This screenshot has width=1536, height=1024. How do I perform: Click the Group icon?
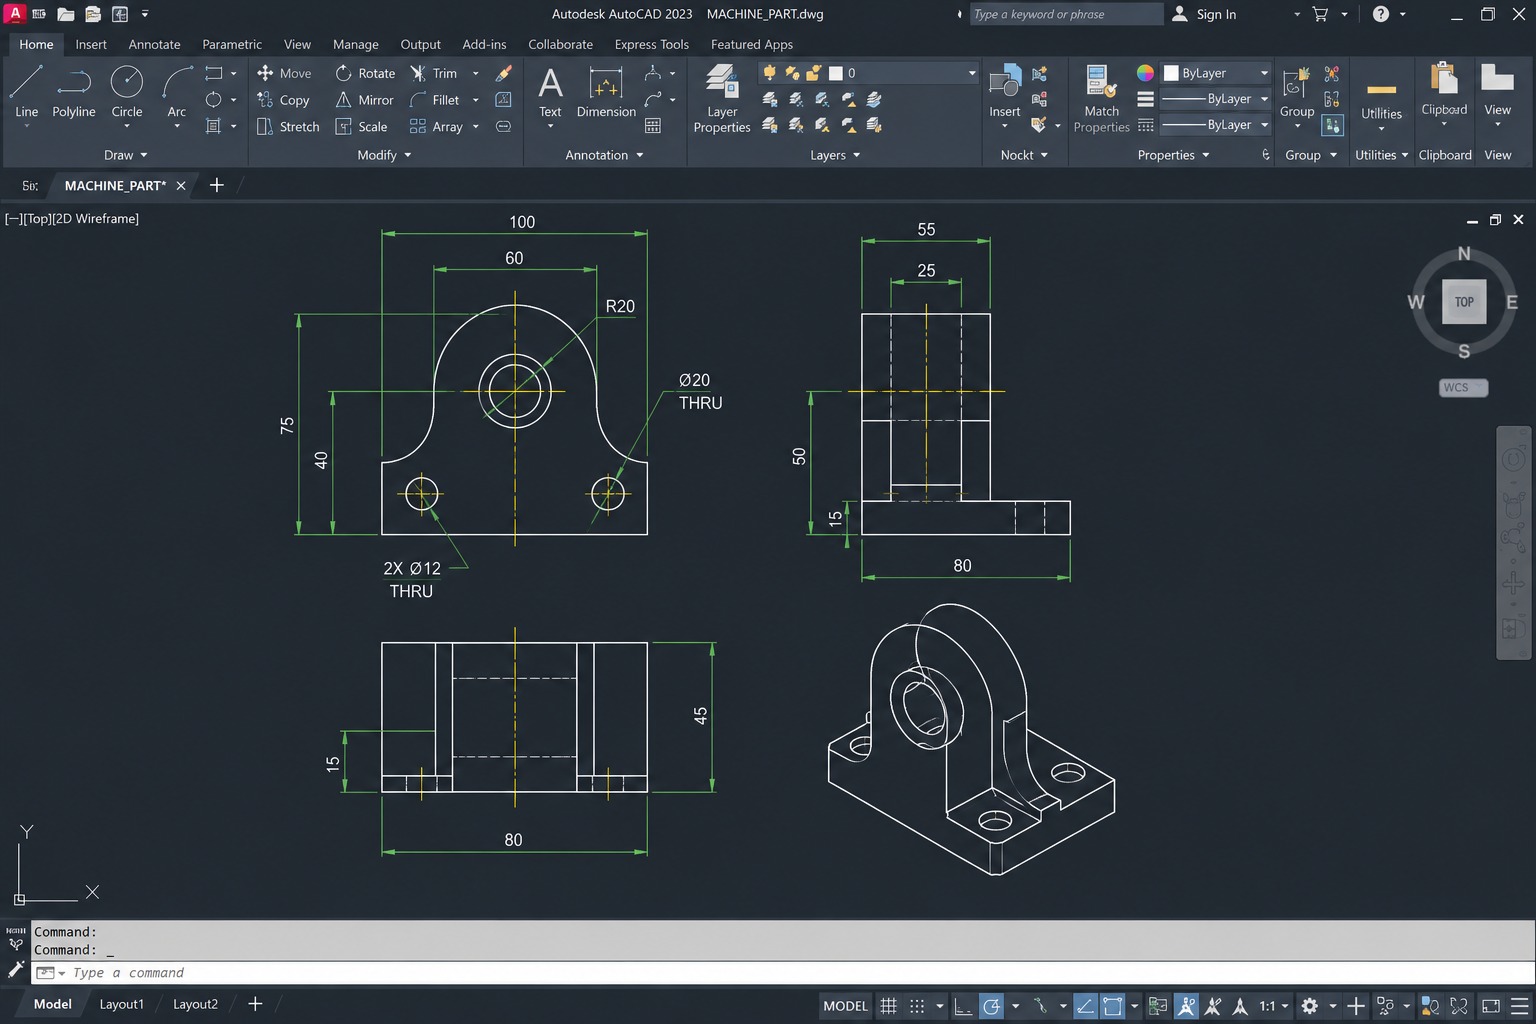[x=1297, y=84]
